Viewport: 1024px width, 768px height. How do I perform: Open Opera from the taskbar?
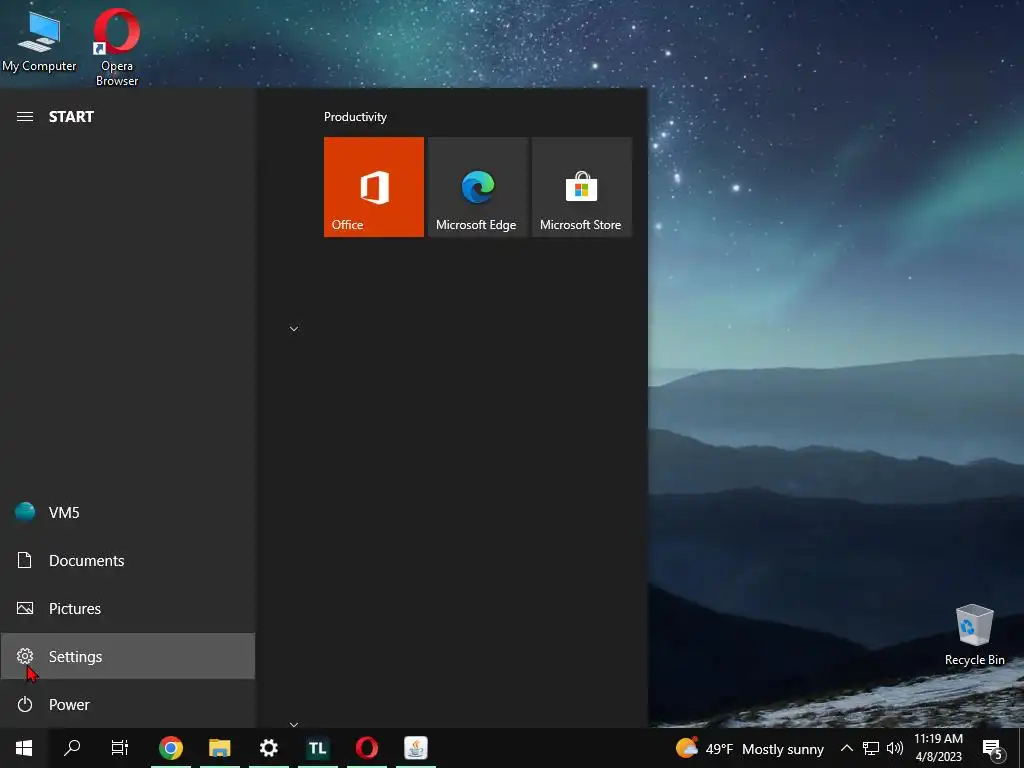[x=367, y=748]
